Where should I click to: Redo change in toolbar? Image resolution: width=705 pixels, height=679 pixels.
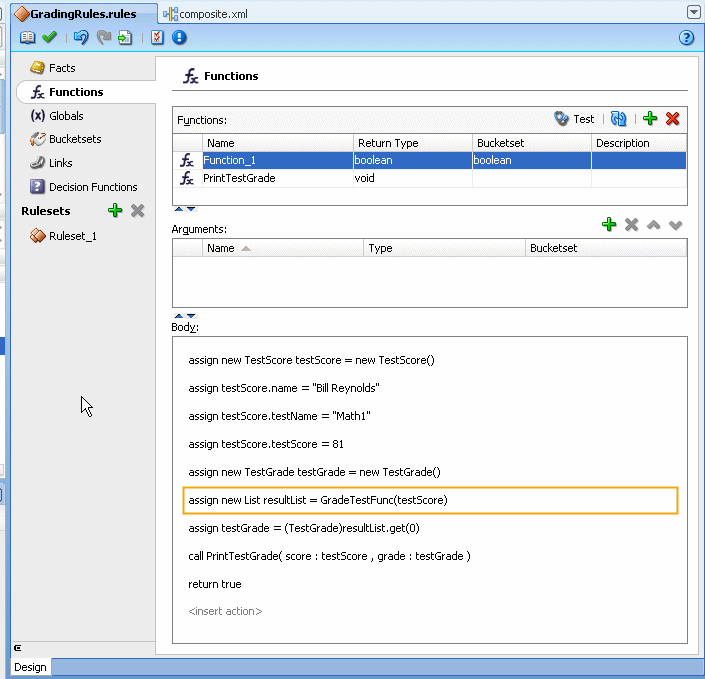point(104,37)
